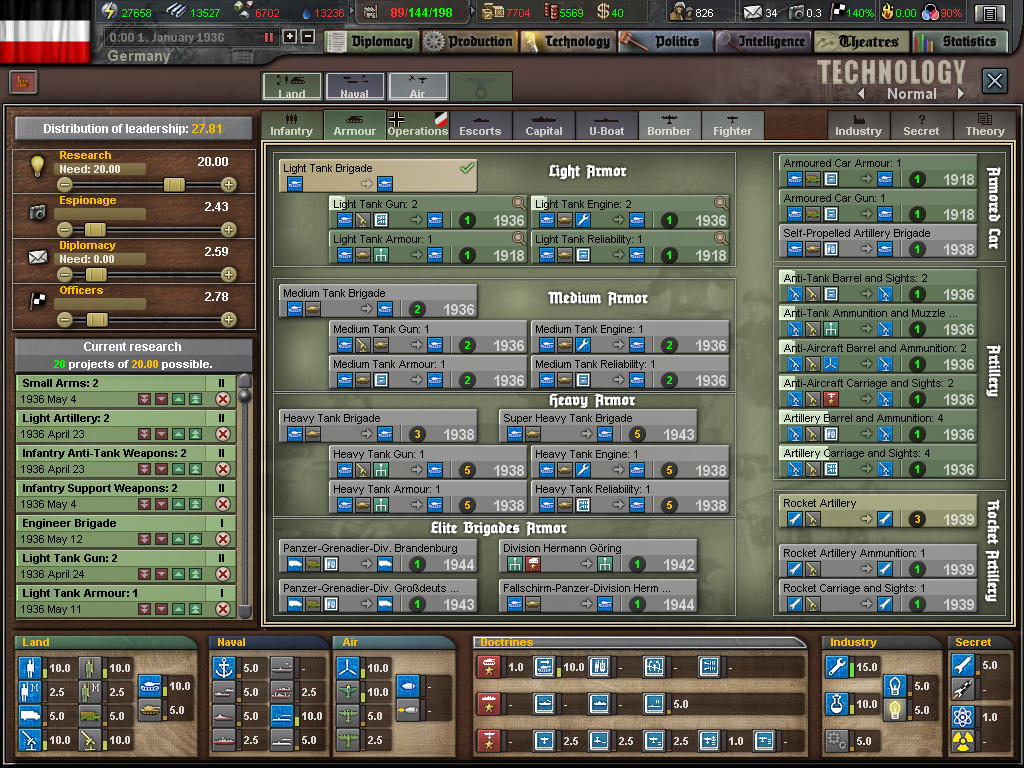Select the Medium Tank Brigade technology
Image resolution: width=1024 pixels, height=768 pixels.
378,302
